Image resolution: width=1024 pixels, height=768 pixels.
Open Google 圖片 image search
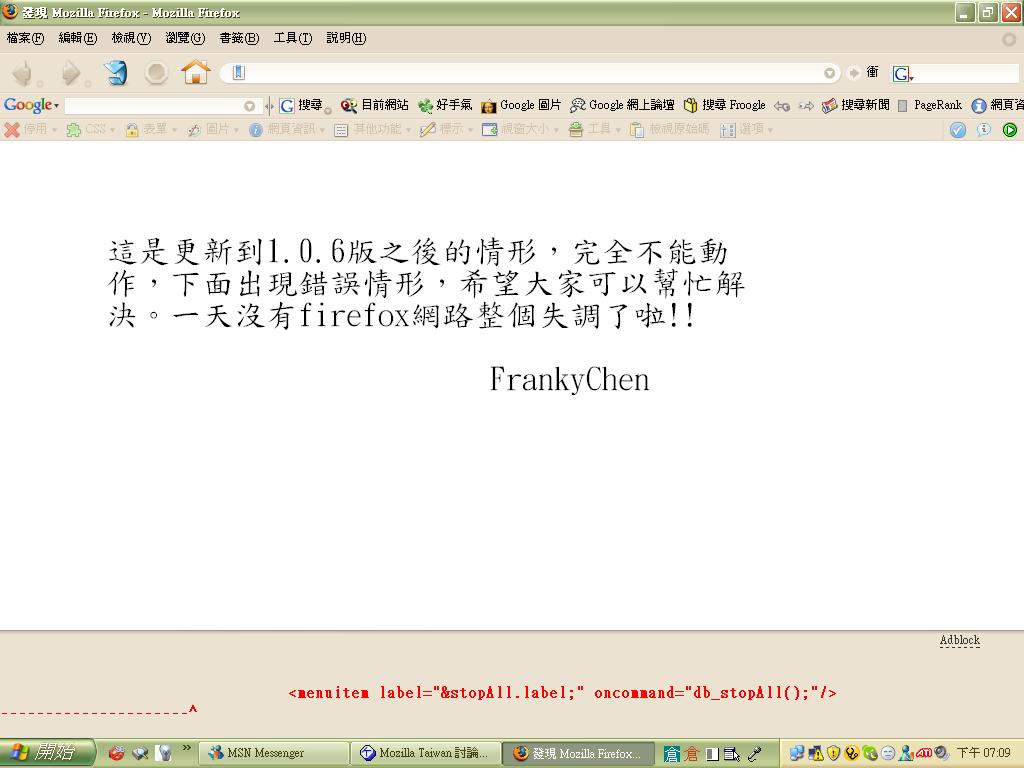point(521,105)
